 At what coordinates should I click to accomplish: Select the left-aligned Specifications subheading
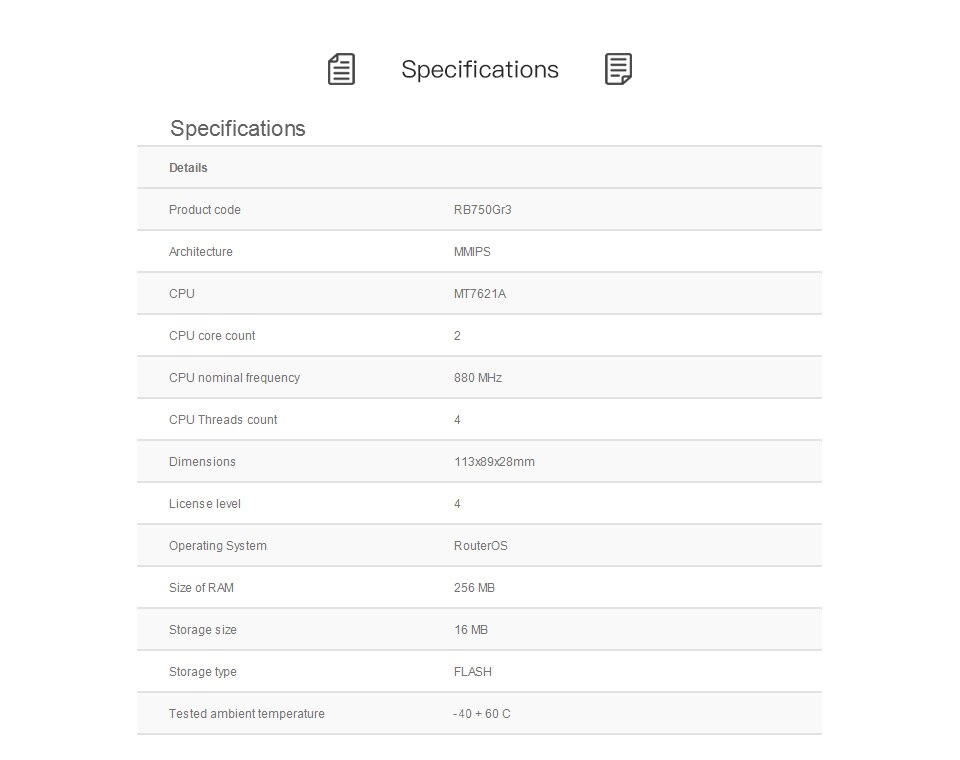point(238,129)
